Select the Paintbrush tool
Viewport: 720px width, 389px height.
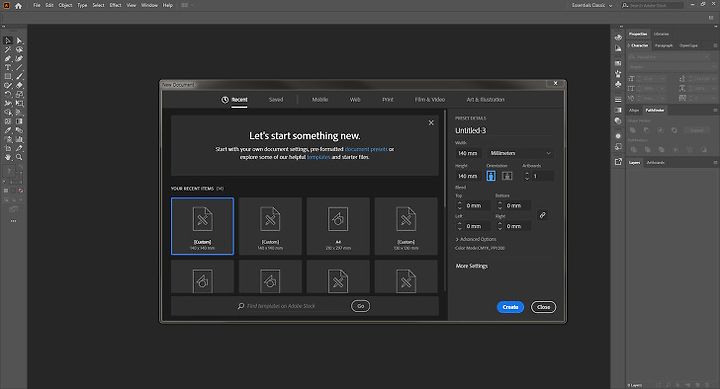[x=19, y=77]
